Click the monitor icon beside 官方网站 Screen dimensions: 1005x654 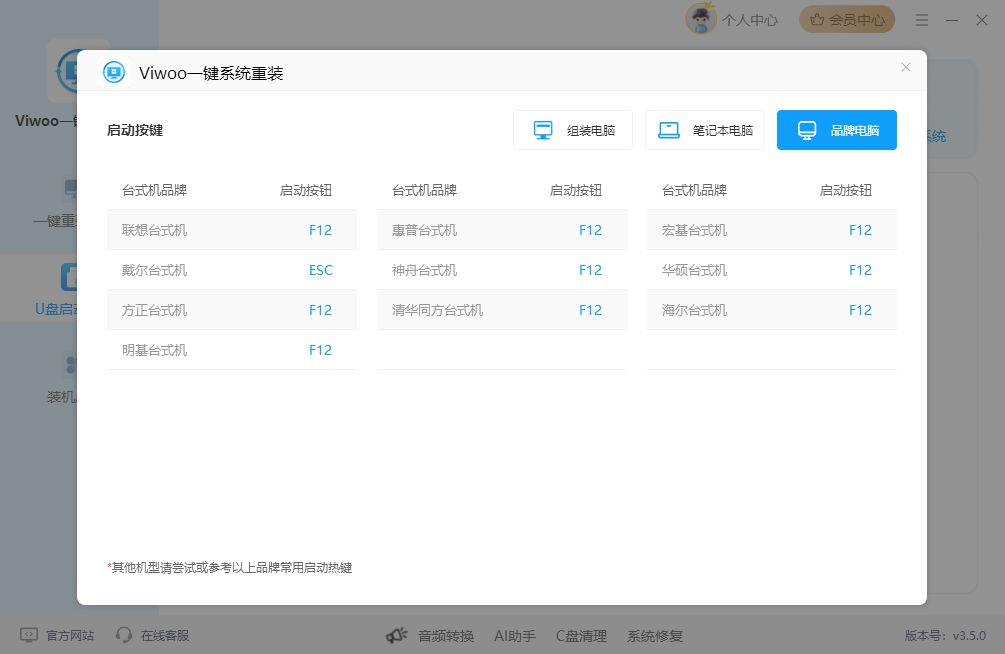(29, 635)
